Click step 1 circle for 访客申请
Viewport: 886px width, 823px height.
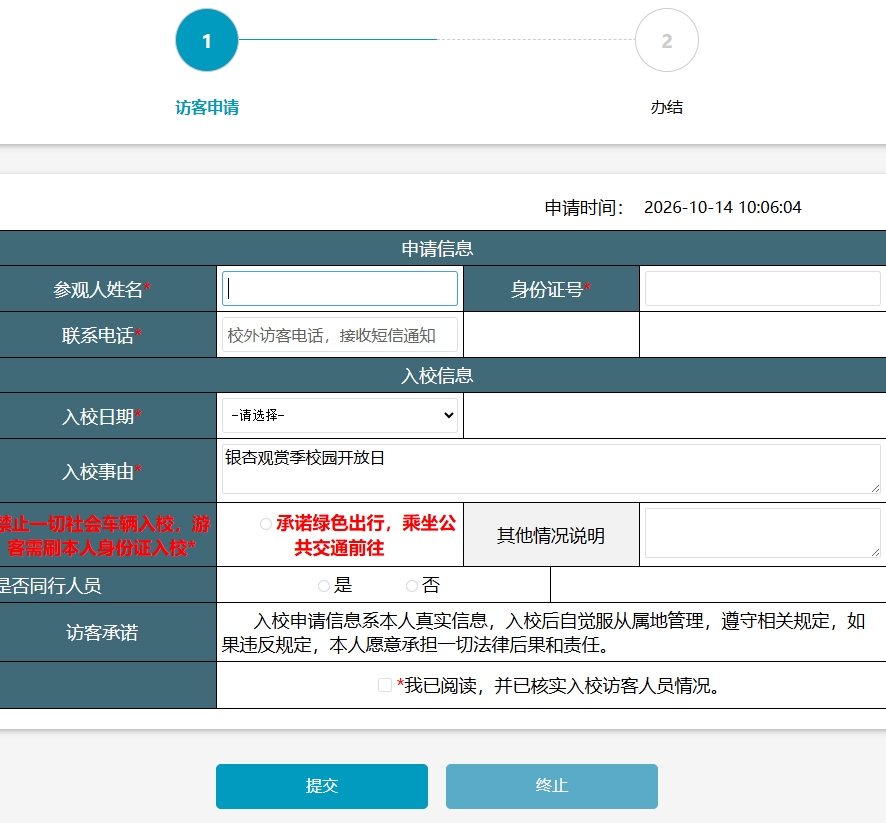207,40
